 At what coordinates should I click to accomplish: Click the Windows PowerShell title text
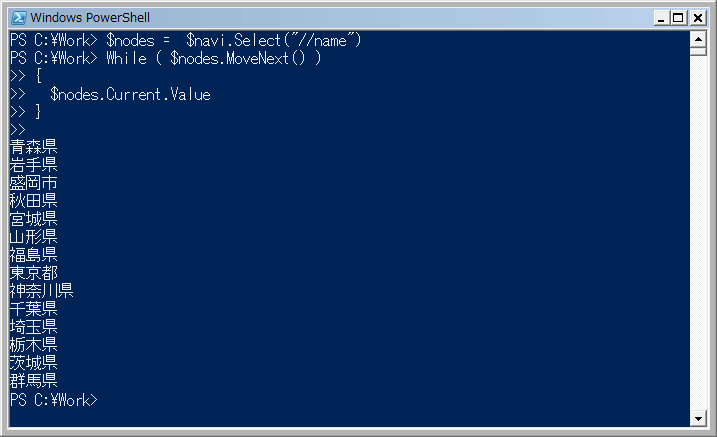click(90, 18)
